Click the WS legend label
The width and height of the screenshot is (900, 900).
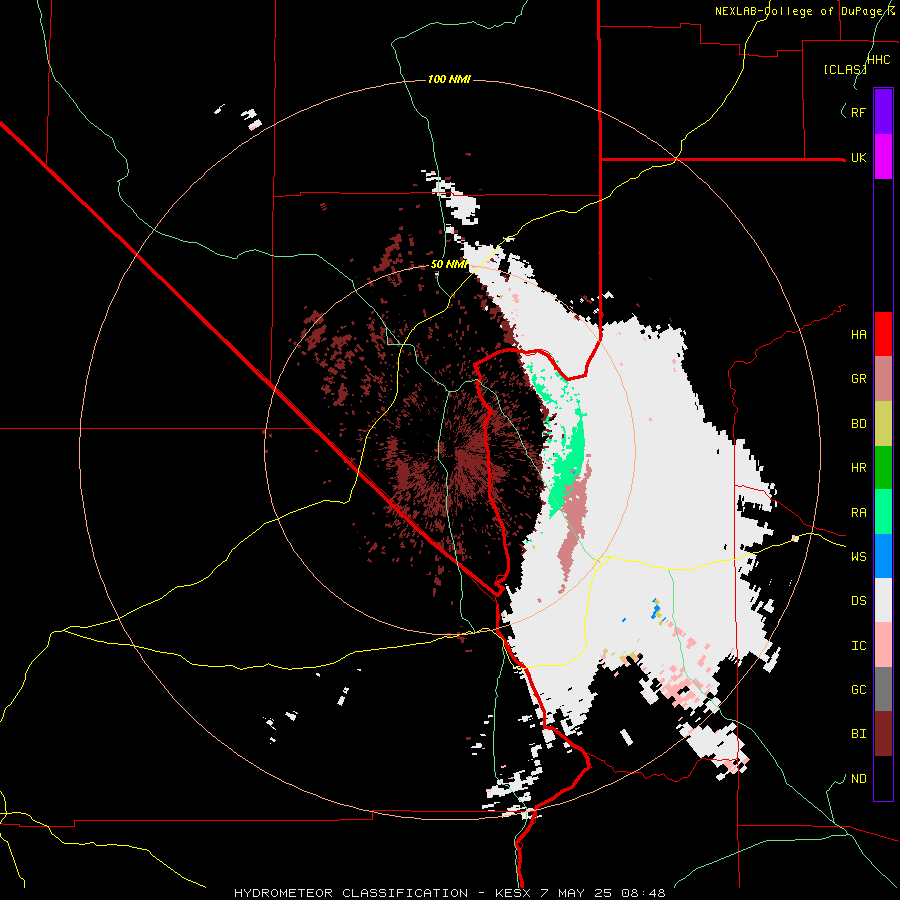858,556
